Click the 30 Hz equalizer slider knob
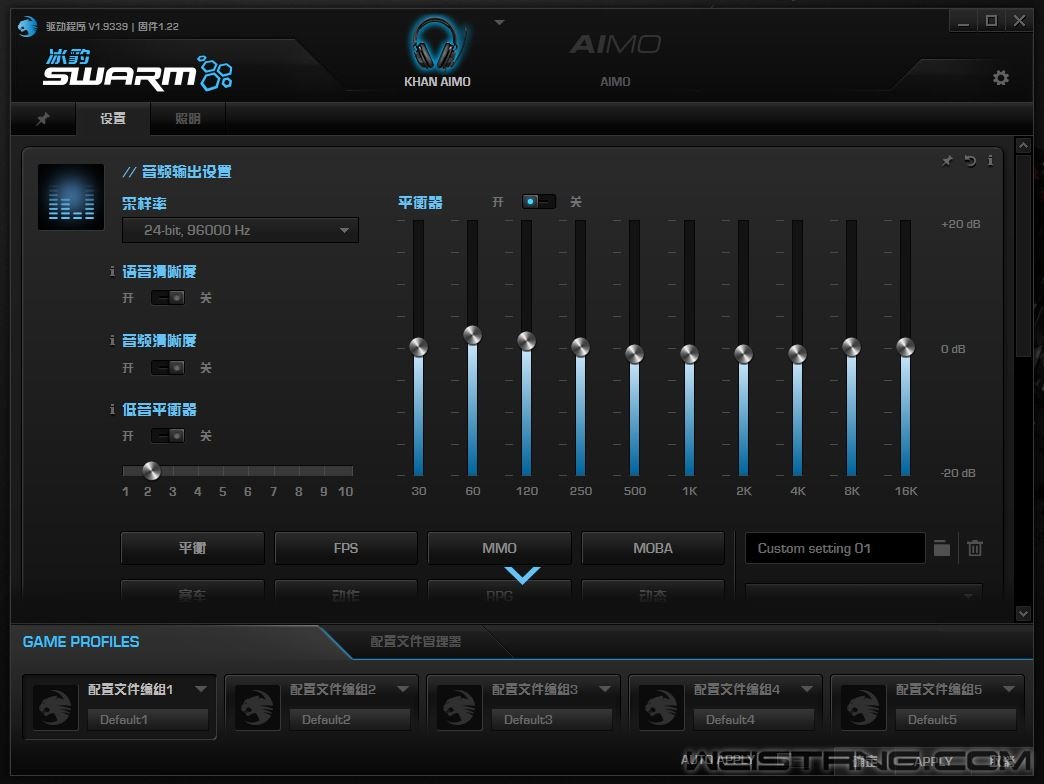Viewport: 1044px width, 784px height. coord(418,347)
